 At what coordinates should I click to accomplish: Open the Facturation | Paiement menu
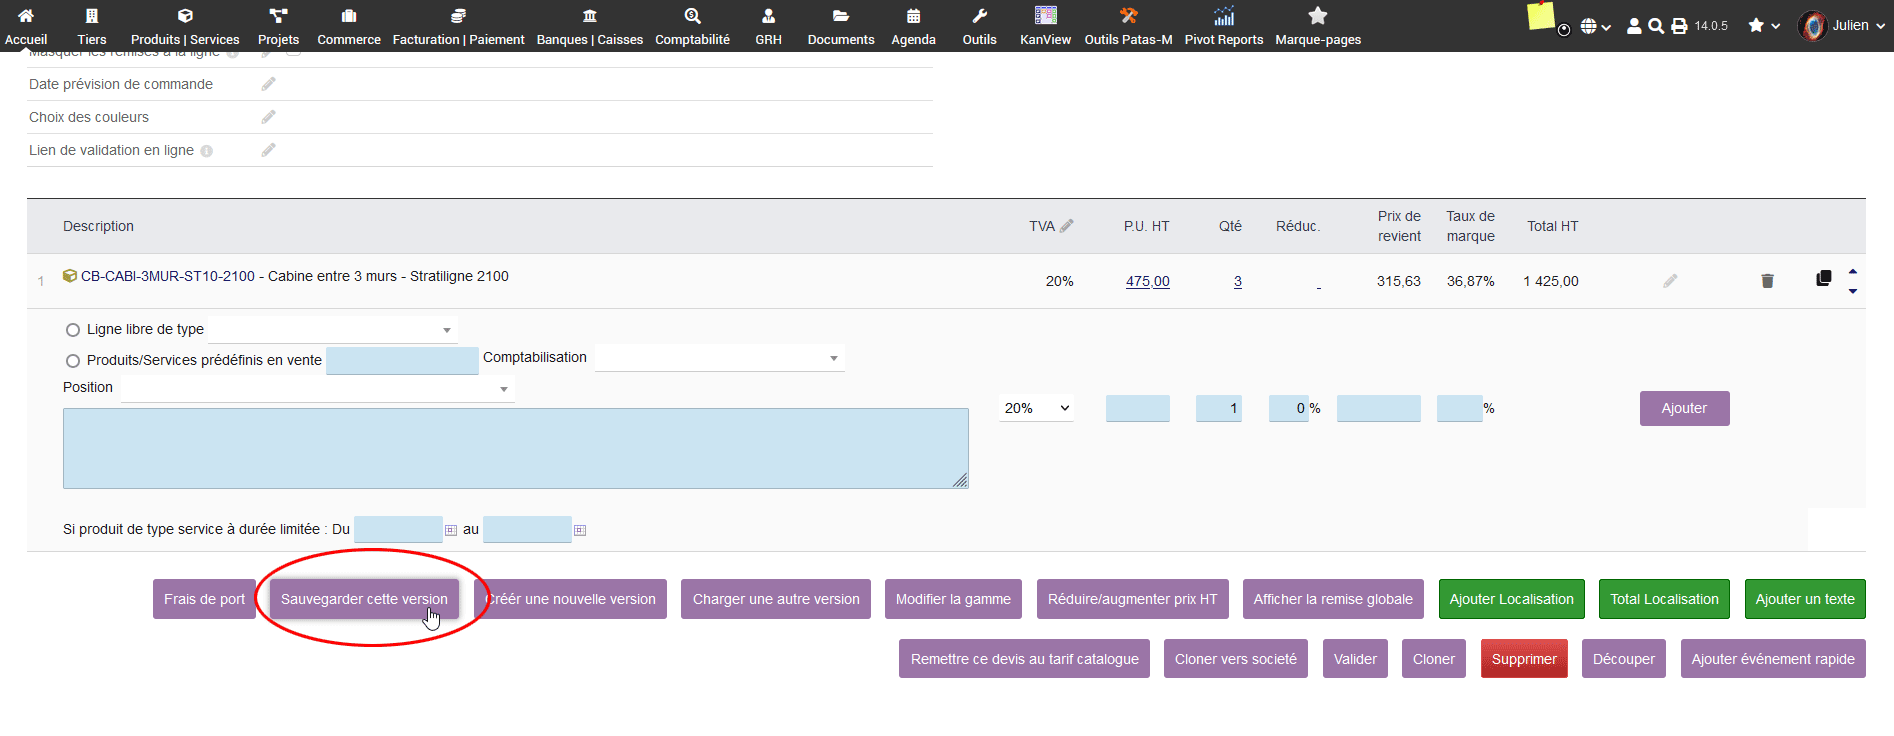[x=458, y=26]
